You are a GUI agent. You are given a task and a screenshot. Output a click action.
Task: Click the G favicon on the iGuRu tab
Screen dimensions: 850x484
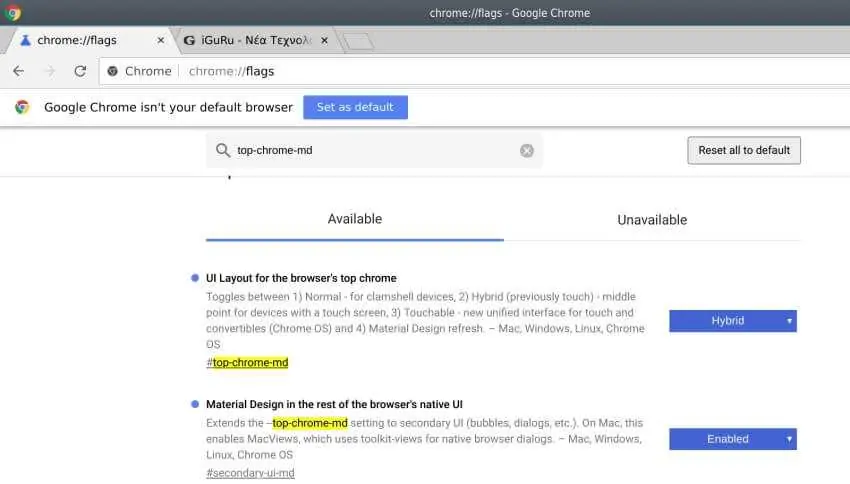tap(189, 41)
